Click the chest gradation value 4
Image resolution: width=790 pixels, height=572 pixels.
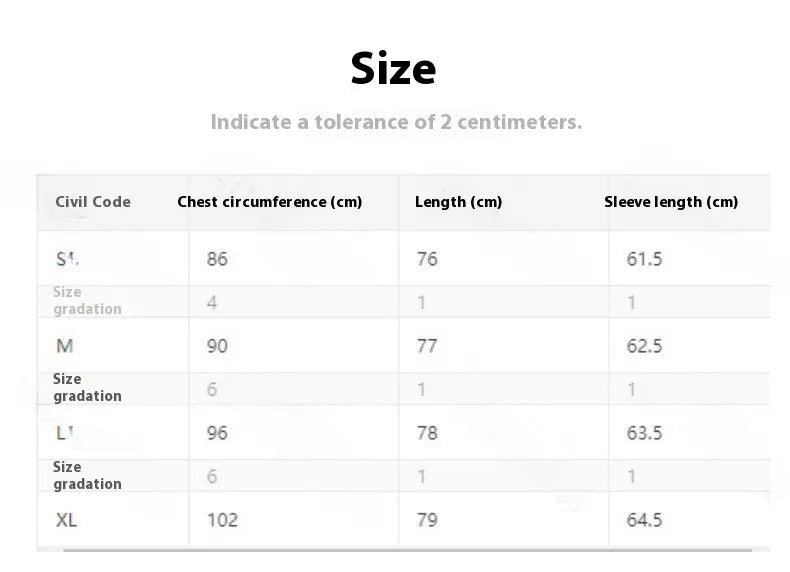[212, 302]
